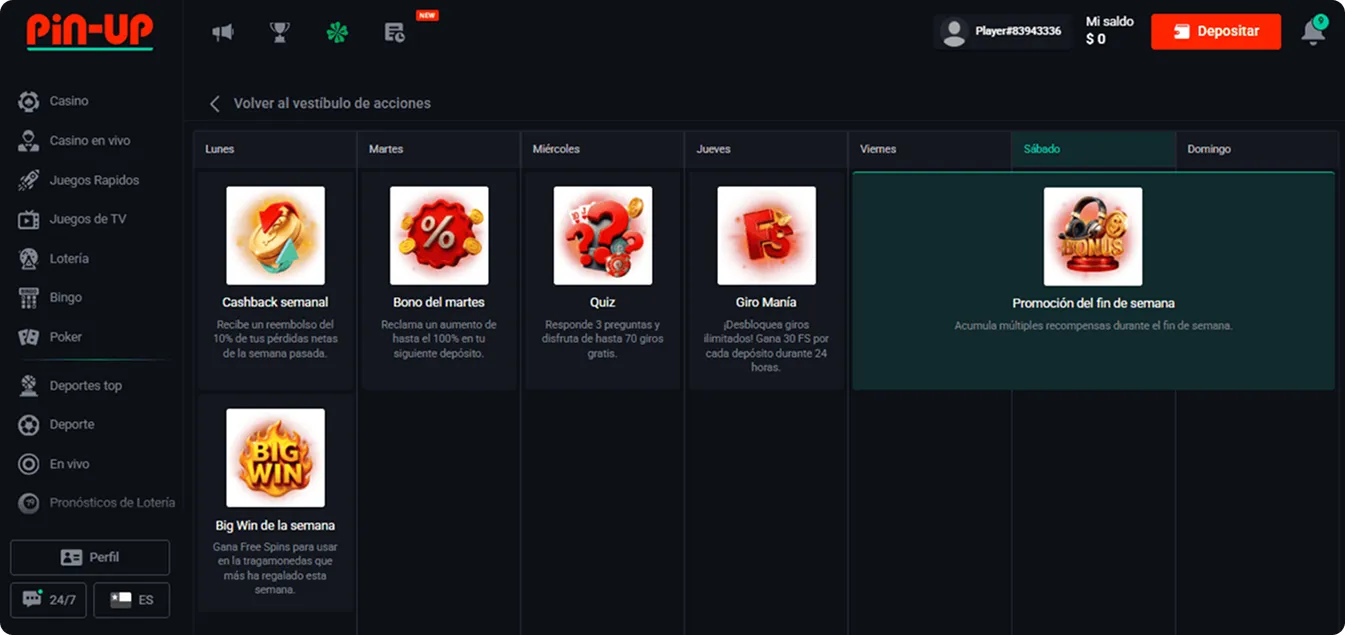Select the Viernes tab
Screen dimensions: 1345x635
[929, 149]
